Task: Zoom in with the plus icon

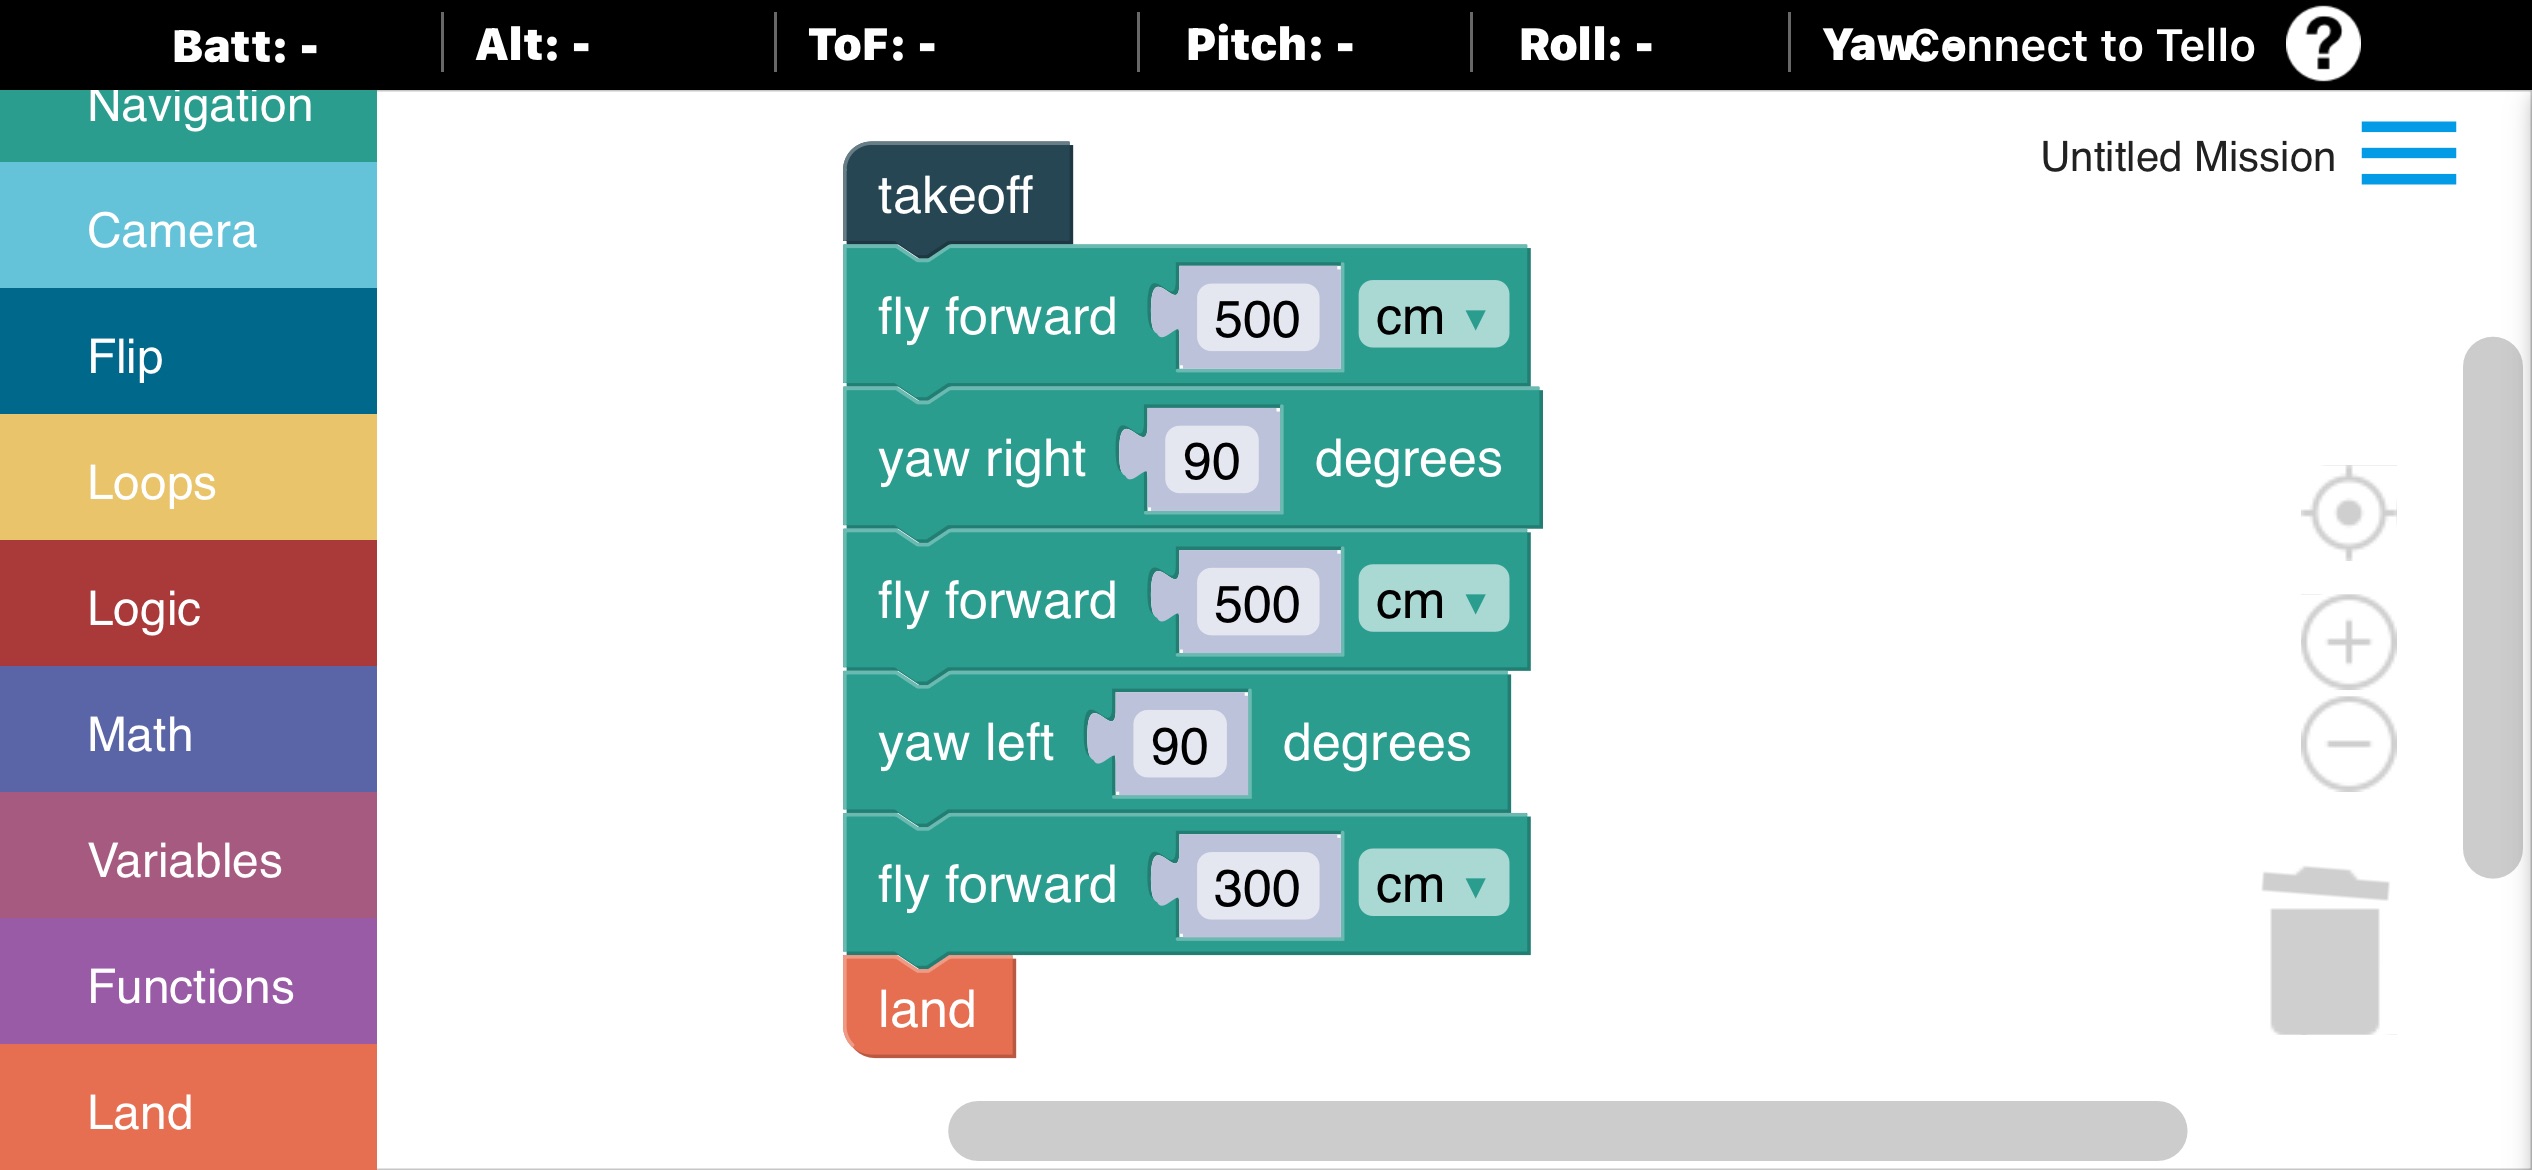Action: [x=2348, y=642]
